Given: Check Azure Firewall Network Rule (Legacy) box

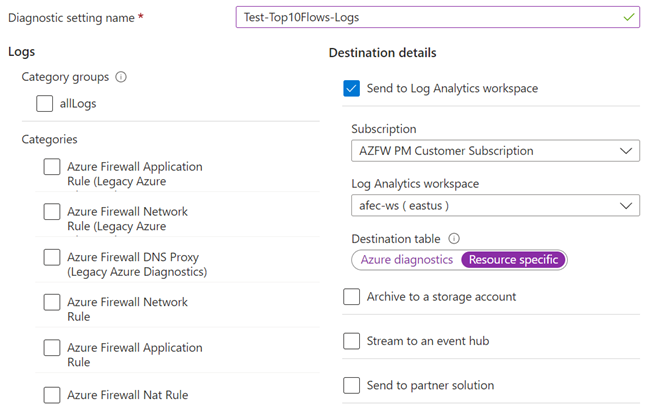Looking at the screenshot, I should 52,212.
